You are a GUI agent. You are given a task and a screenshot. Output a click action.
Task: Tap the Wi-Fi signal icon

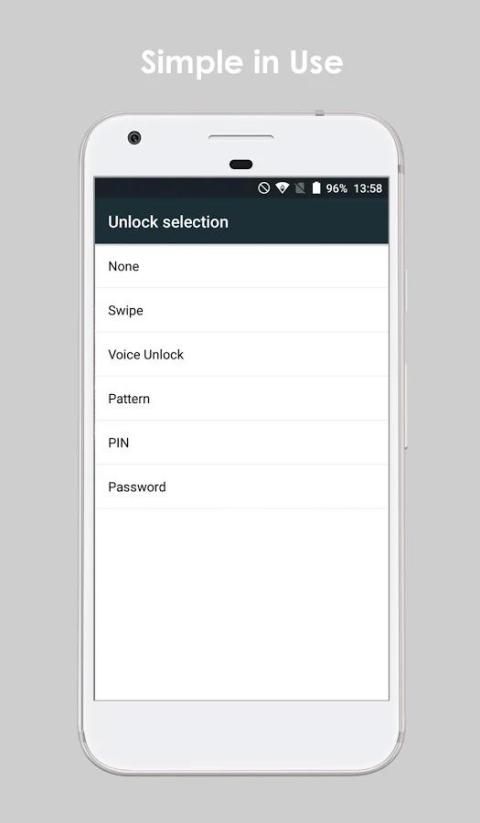pos(282,188)
